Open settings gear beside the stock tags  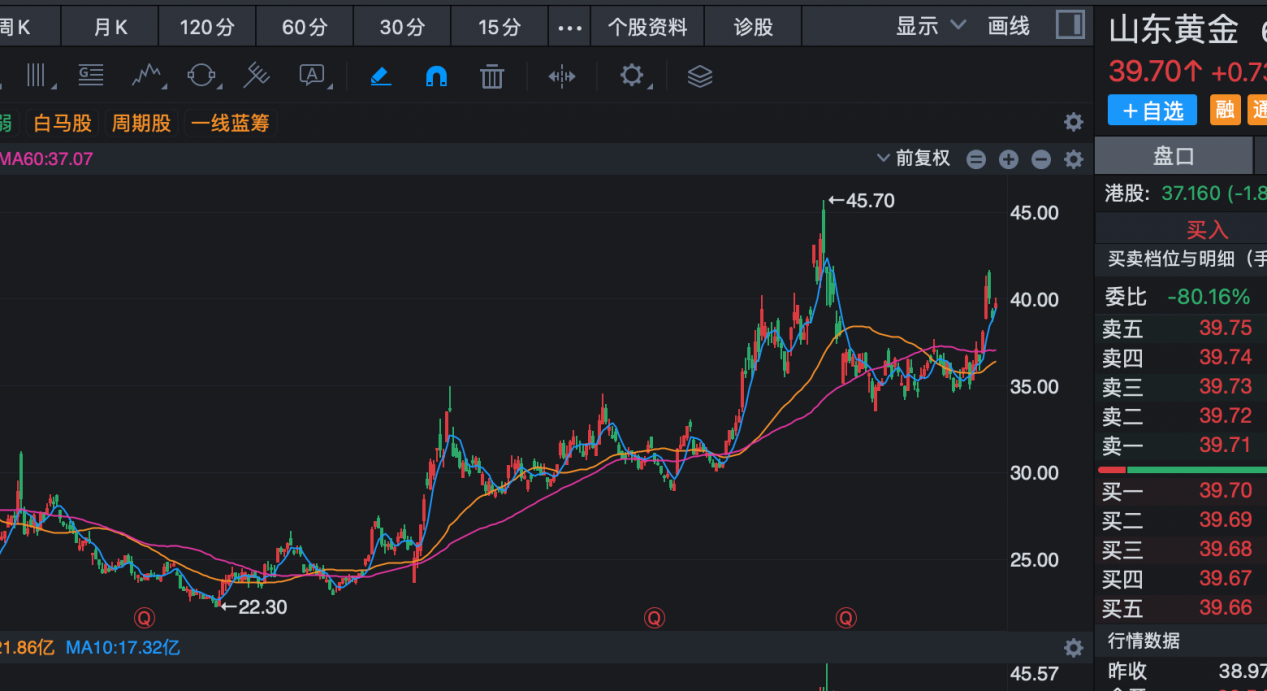pyautogui.click(x=1073, y=123)
